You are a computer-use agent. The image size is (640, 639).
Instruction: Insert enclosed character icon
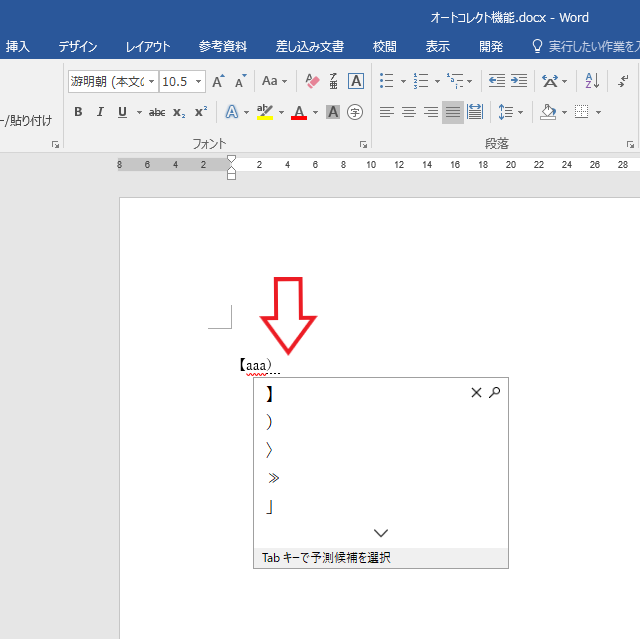(x=355, y=112)
